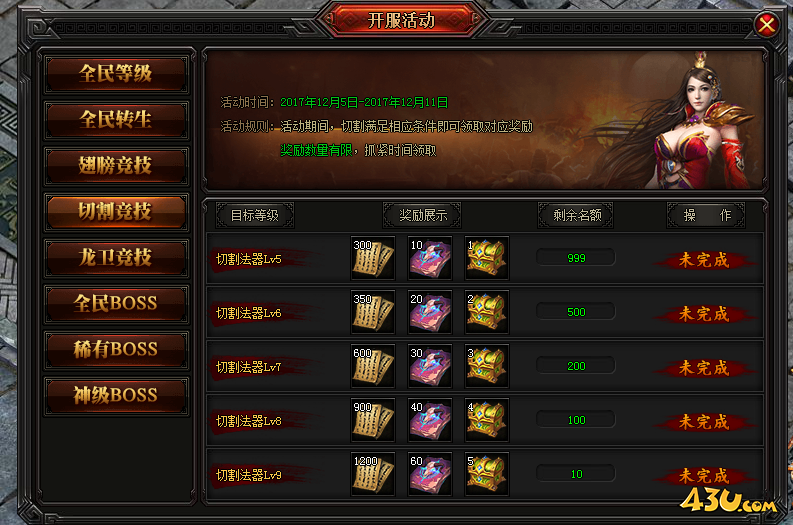This screenshot has width=793, height=525.
Task: Switch to the 全民BOSS tab
Action: [x=116, y=303]
